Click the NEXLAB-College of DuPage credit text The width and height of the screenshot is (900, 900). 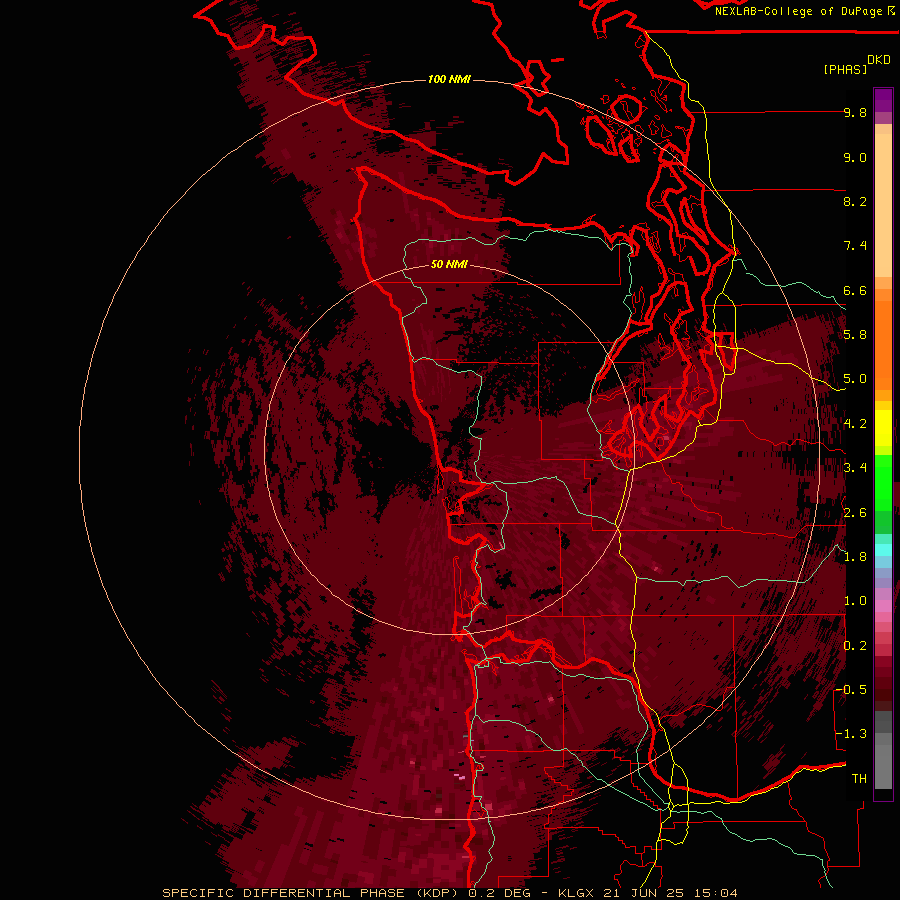coord(798,11)
